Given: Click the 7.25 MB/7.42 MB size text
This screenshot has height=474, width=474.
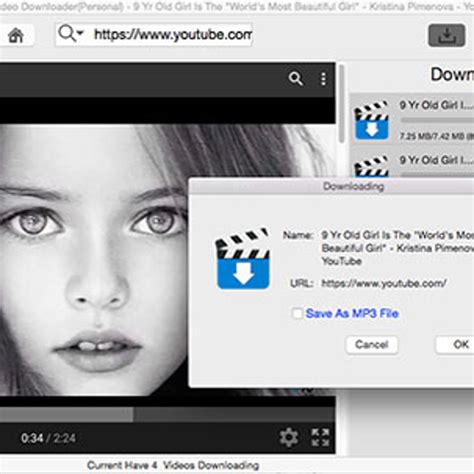Looking at the screenshot, I should (x=436, y=136).
